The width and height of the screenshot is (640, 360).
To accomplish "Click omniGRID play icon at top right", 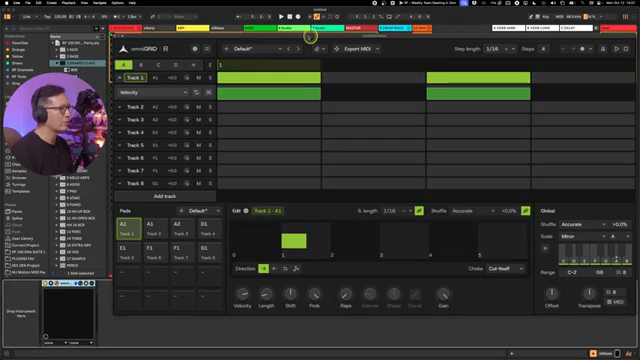I will [617, 49].
